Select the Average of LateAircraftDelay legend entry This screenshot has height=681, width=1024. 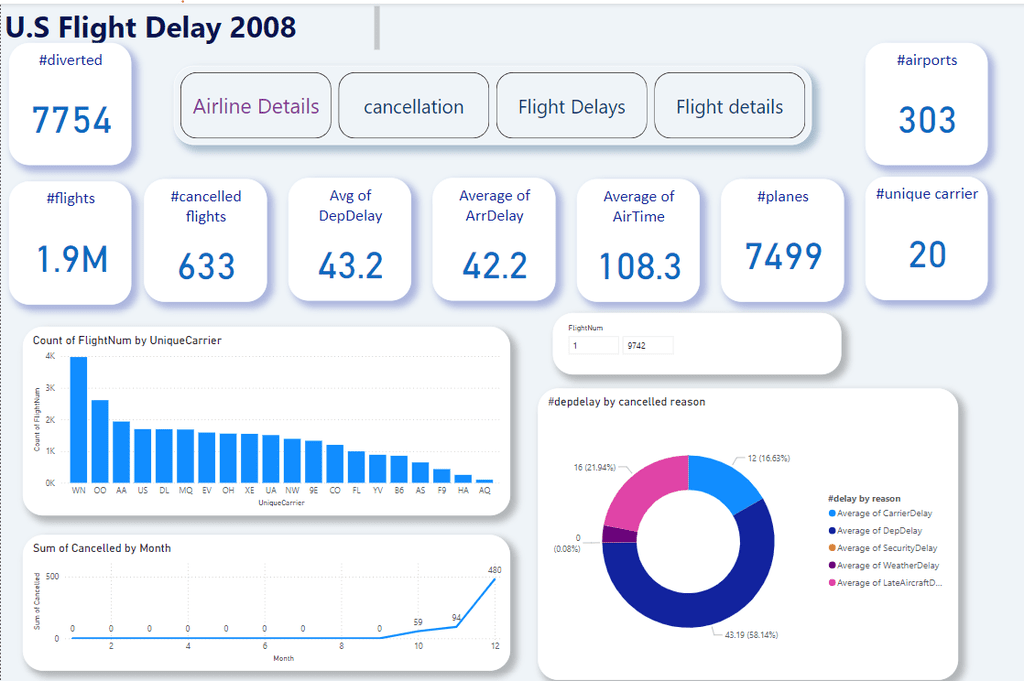[885, 583]
